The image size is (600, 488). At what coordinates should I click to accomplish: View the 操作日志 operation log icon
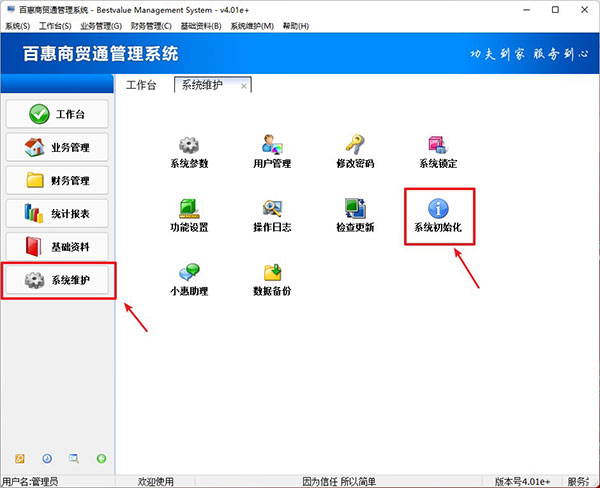(272, 209)
